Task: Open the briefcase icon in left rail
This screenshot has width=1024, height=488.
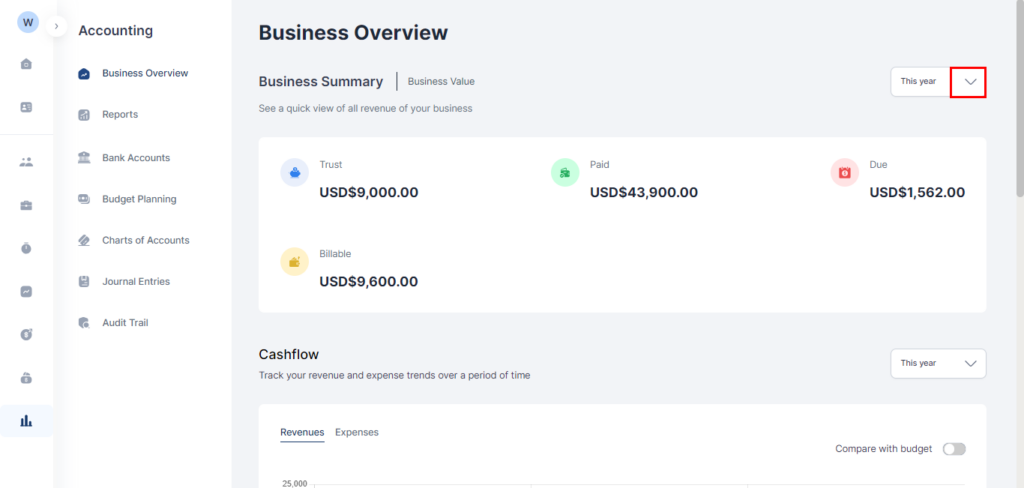Action: (26, 206)
